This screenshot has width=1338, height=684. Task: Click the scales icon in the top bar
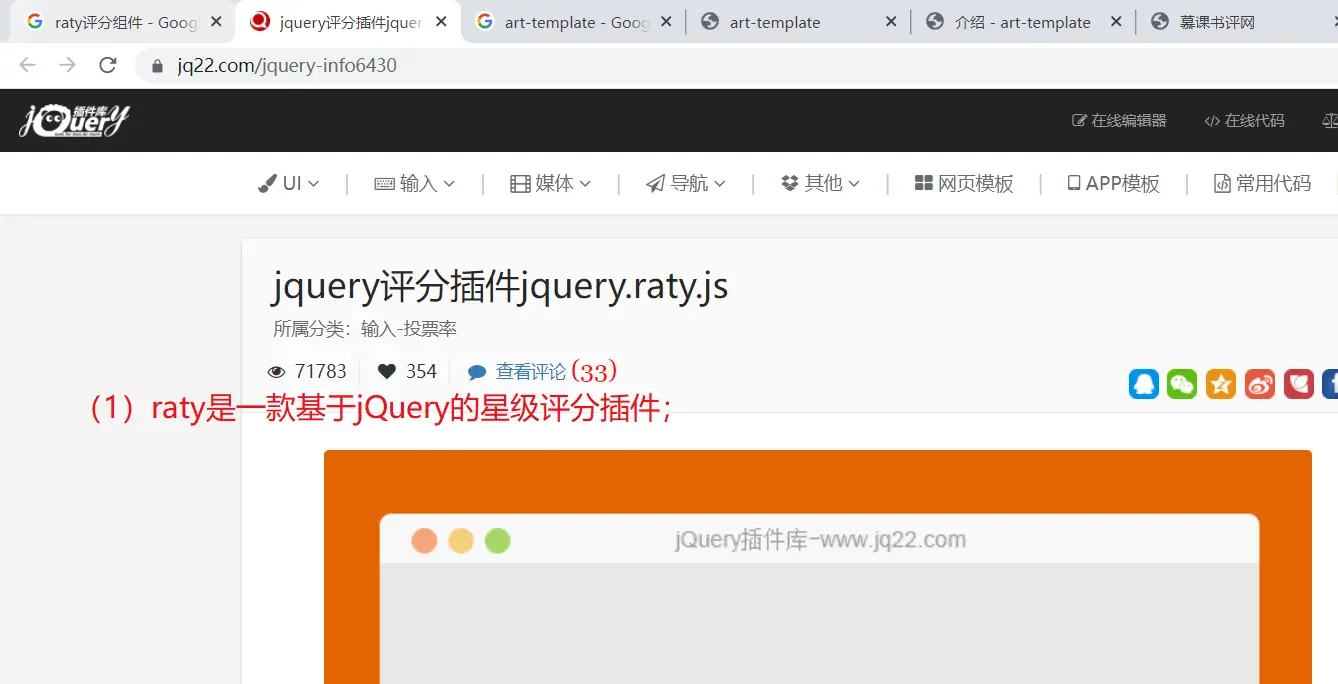coord(1330,120)
